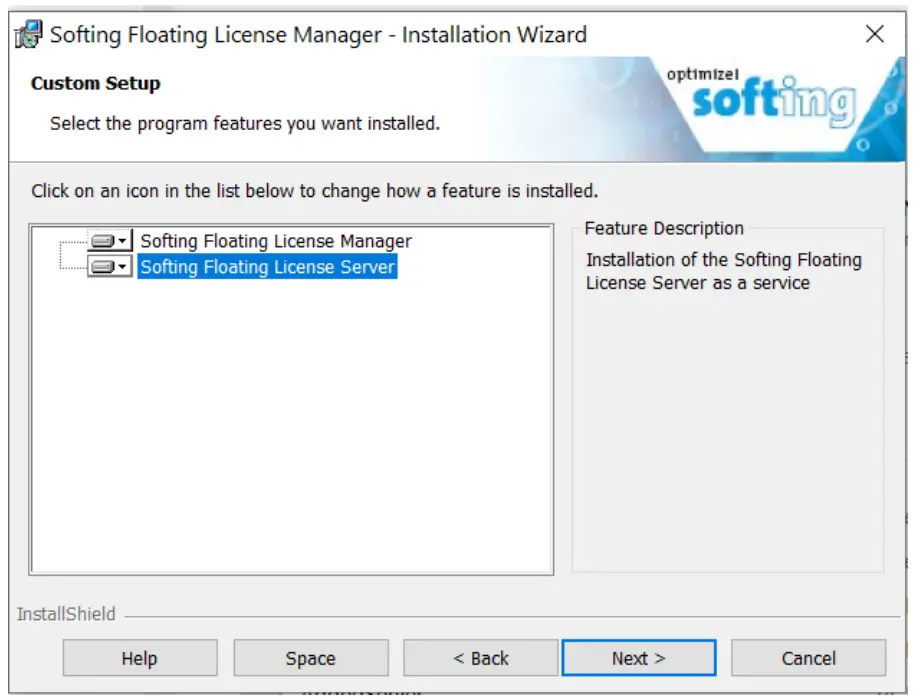Select Softing Floating License Manager feature
The image size is (922, 700).
click(x=276, y=241)
